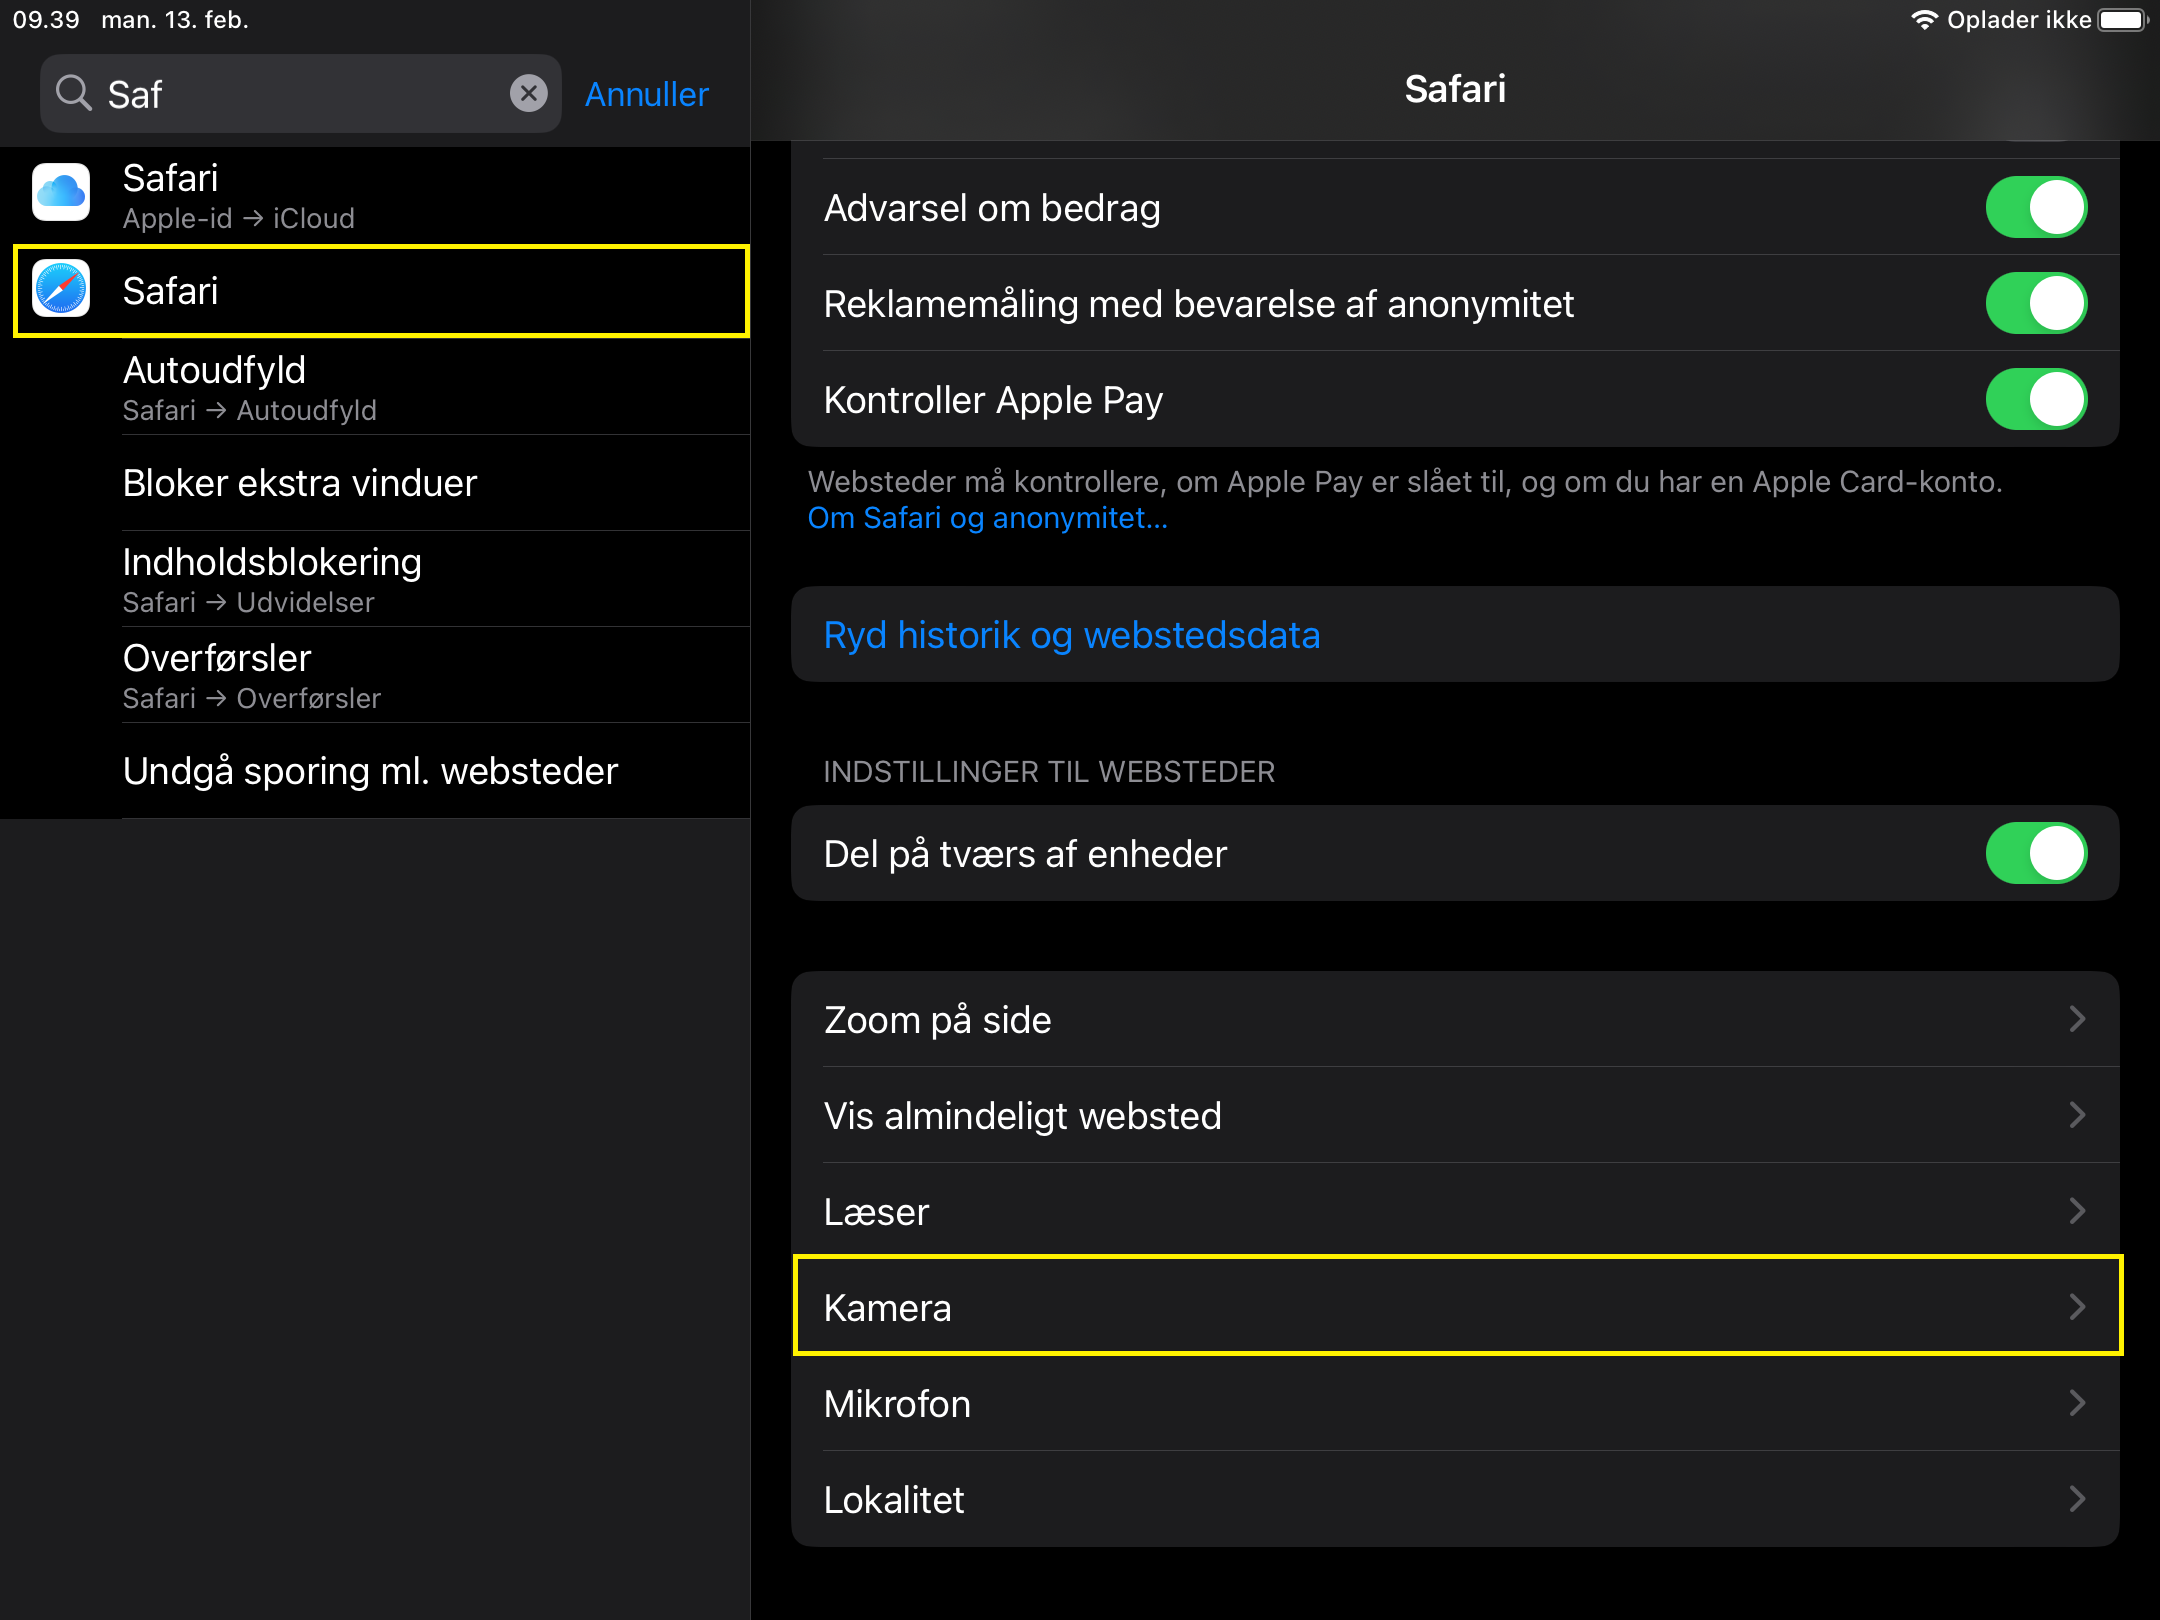
Task: Click the magnifying glass search icon
Action: pyautogui.click(x=74, y=93)
